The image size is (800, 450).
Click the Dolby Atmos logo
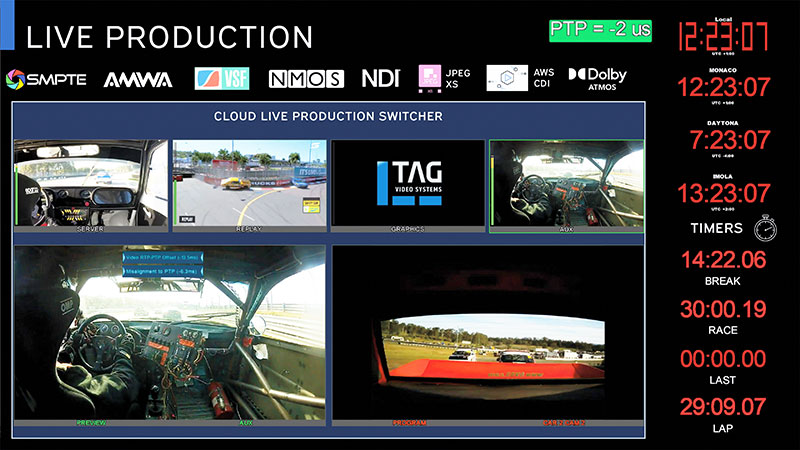(x=597, y=79)
